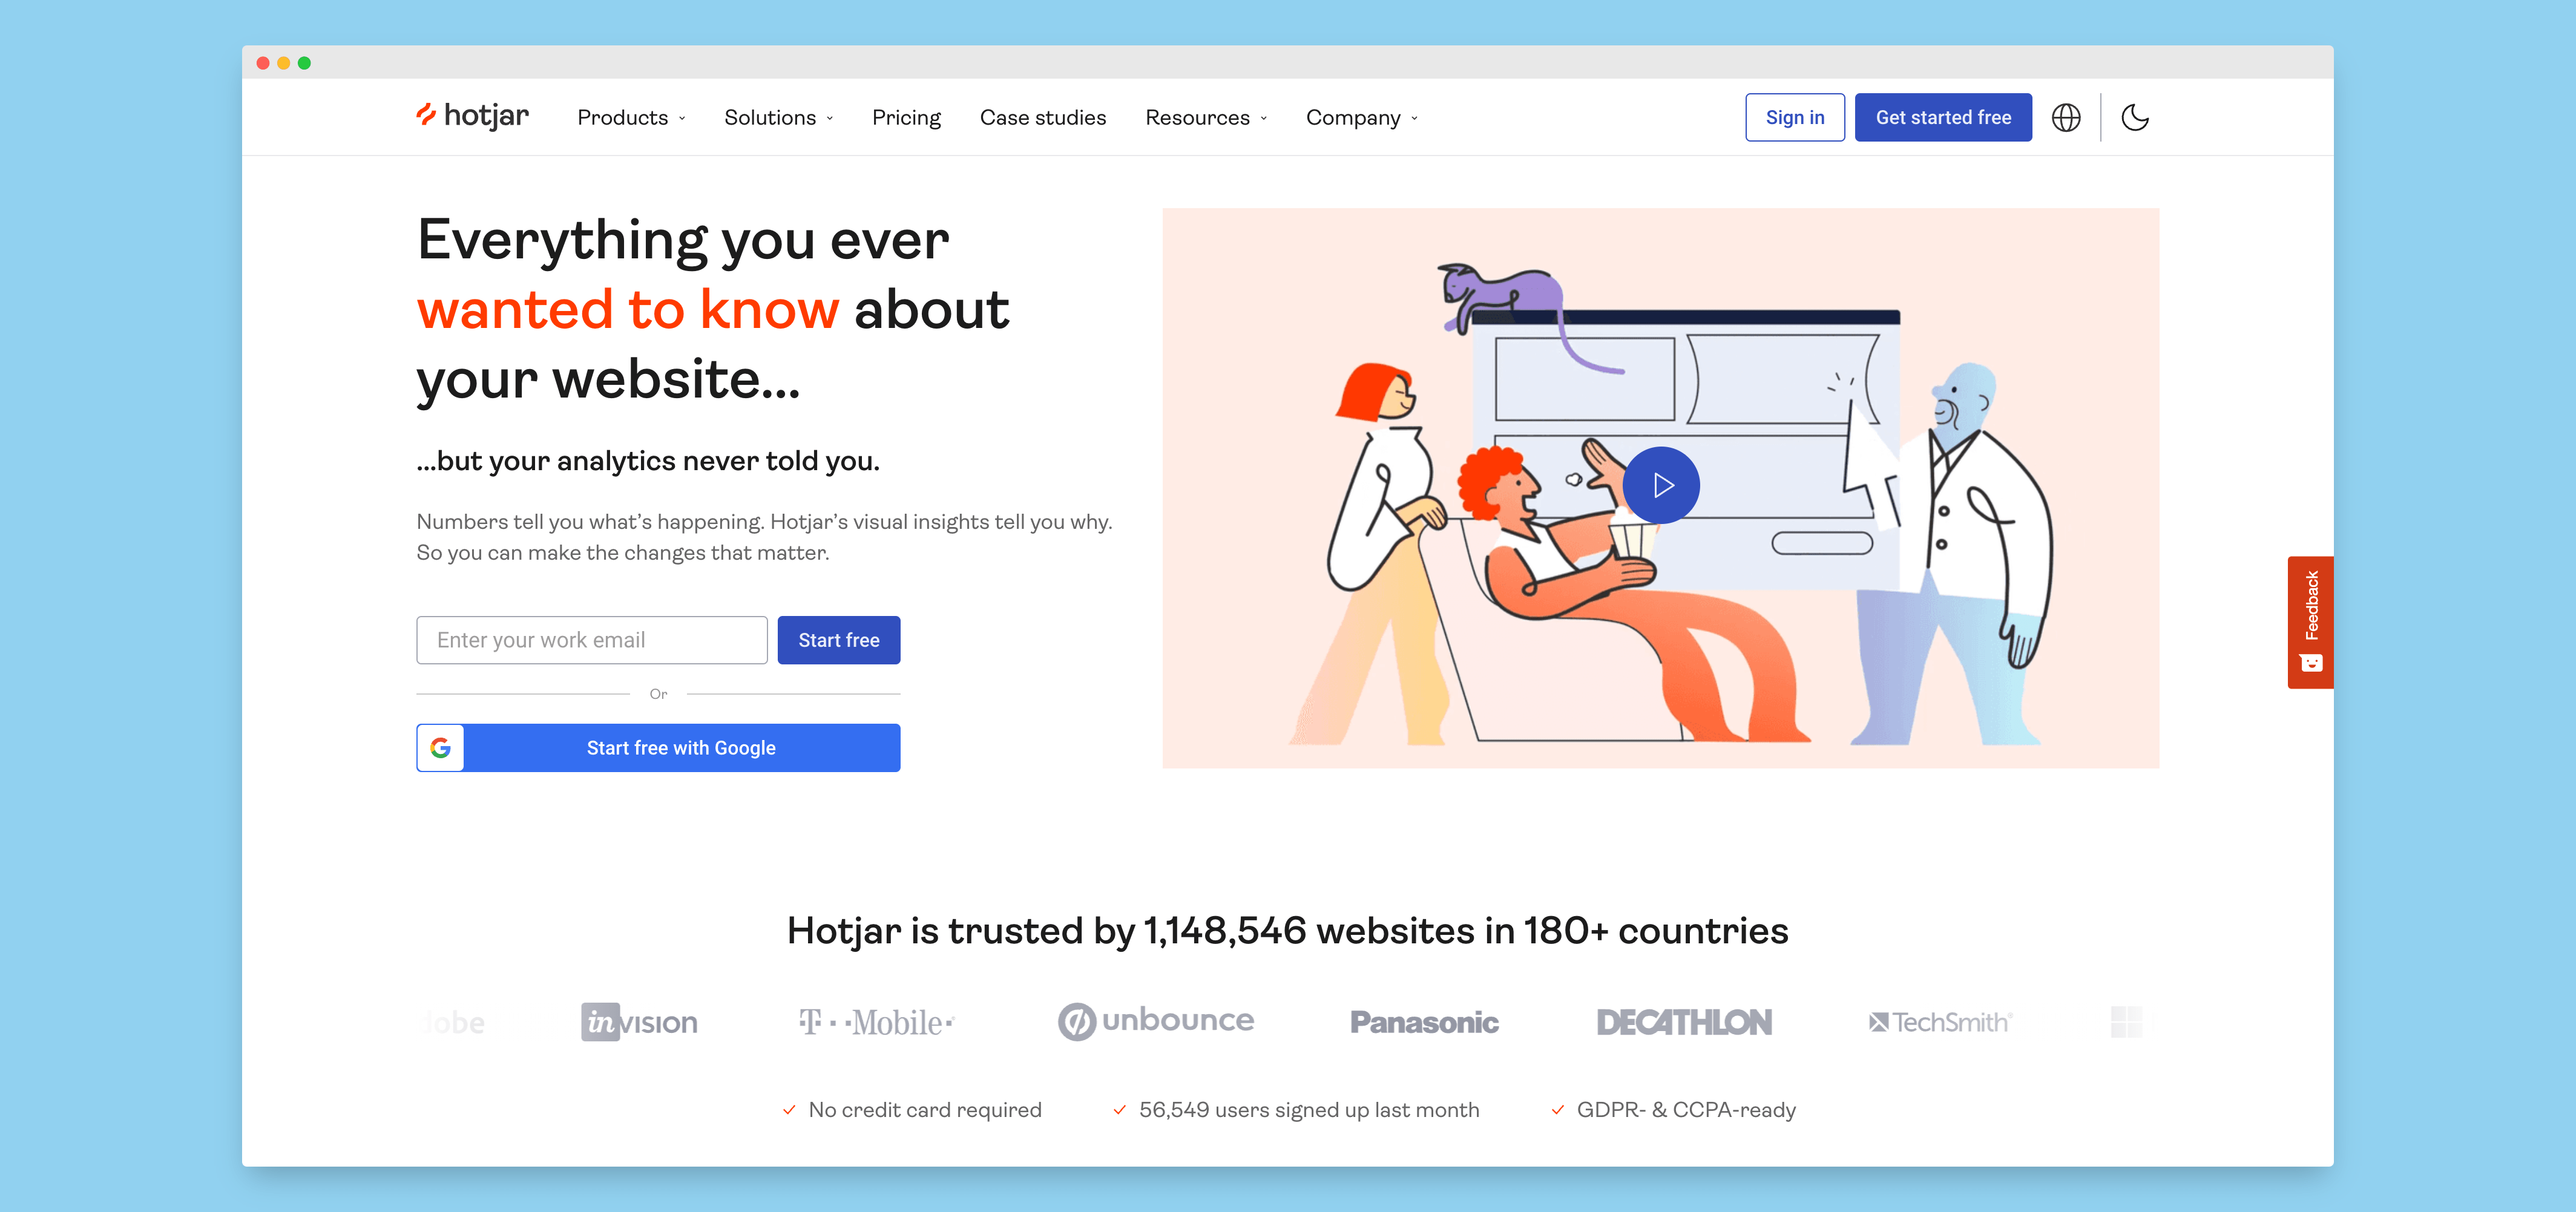Go to the Pricing page
Image resolution: width=2576 pixels, height=1212 pixels.
click(x=906, y=118)
